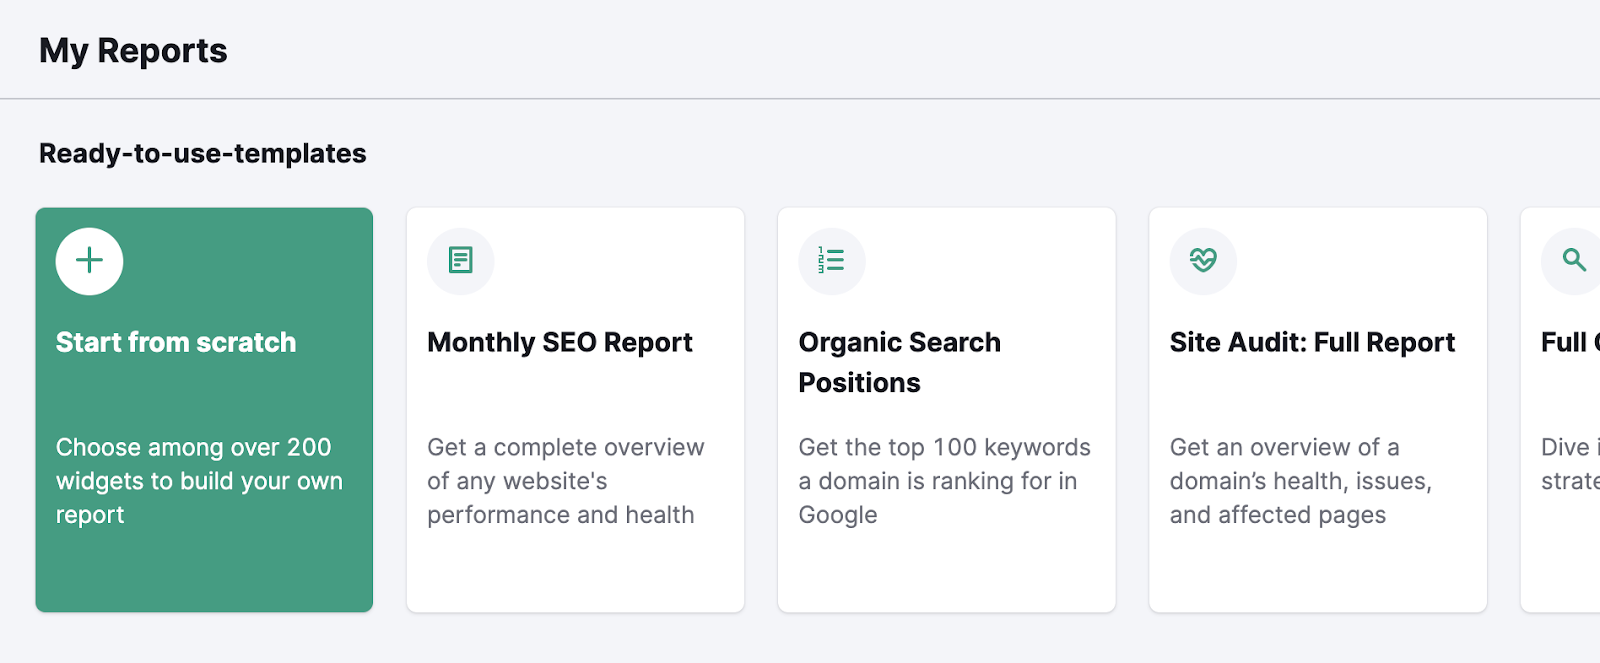Choose the Organic Search Positions template
The height and width of the screenshot is (663, 1600).
click(x=946, y=410)
